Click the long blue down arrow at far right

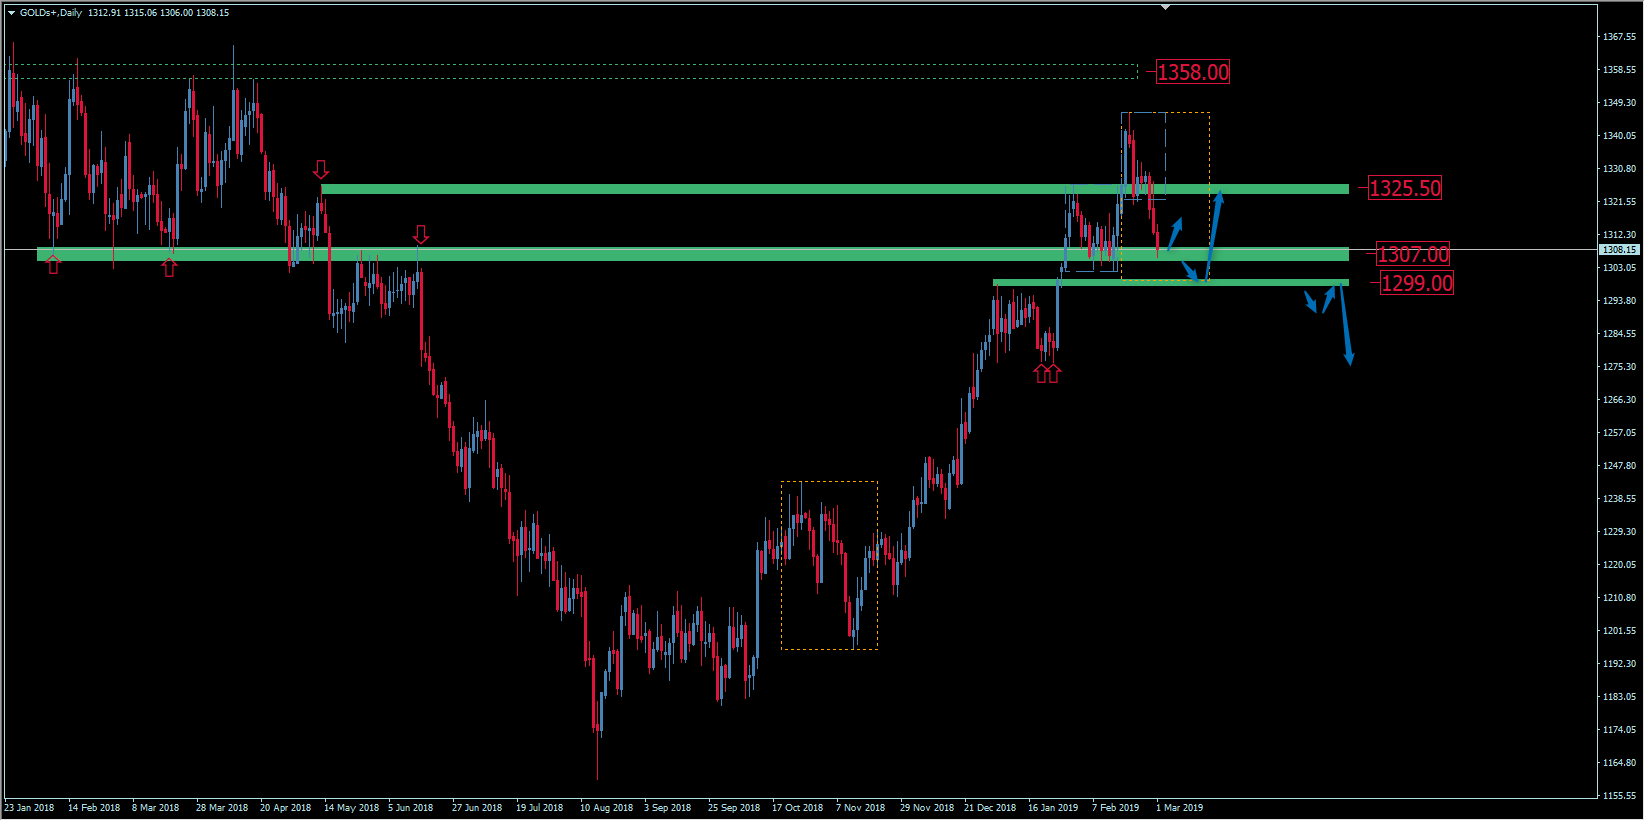(1345, 325)
